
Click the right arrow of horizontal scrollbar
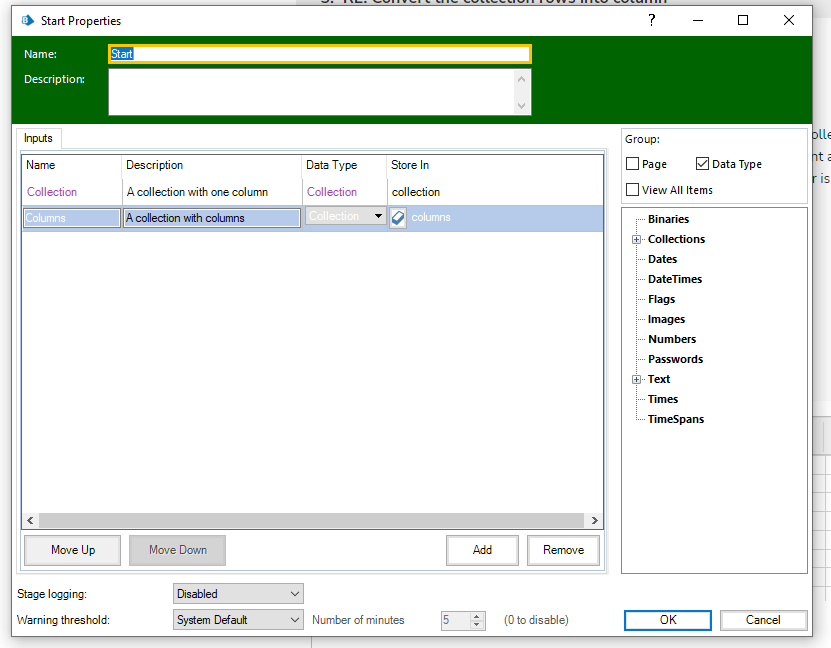(595, 520)
